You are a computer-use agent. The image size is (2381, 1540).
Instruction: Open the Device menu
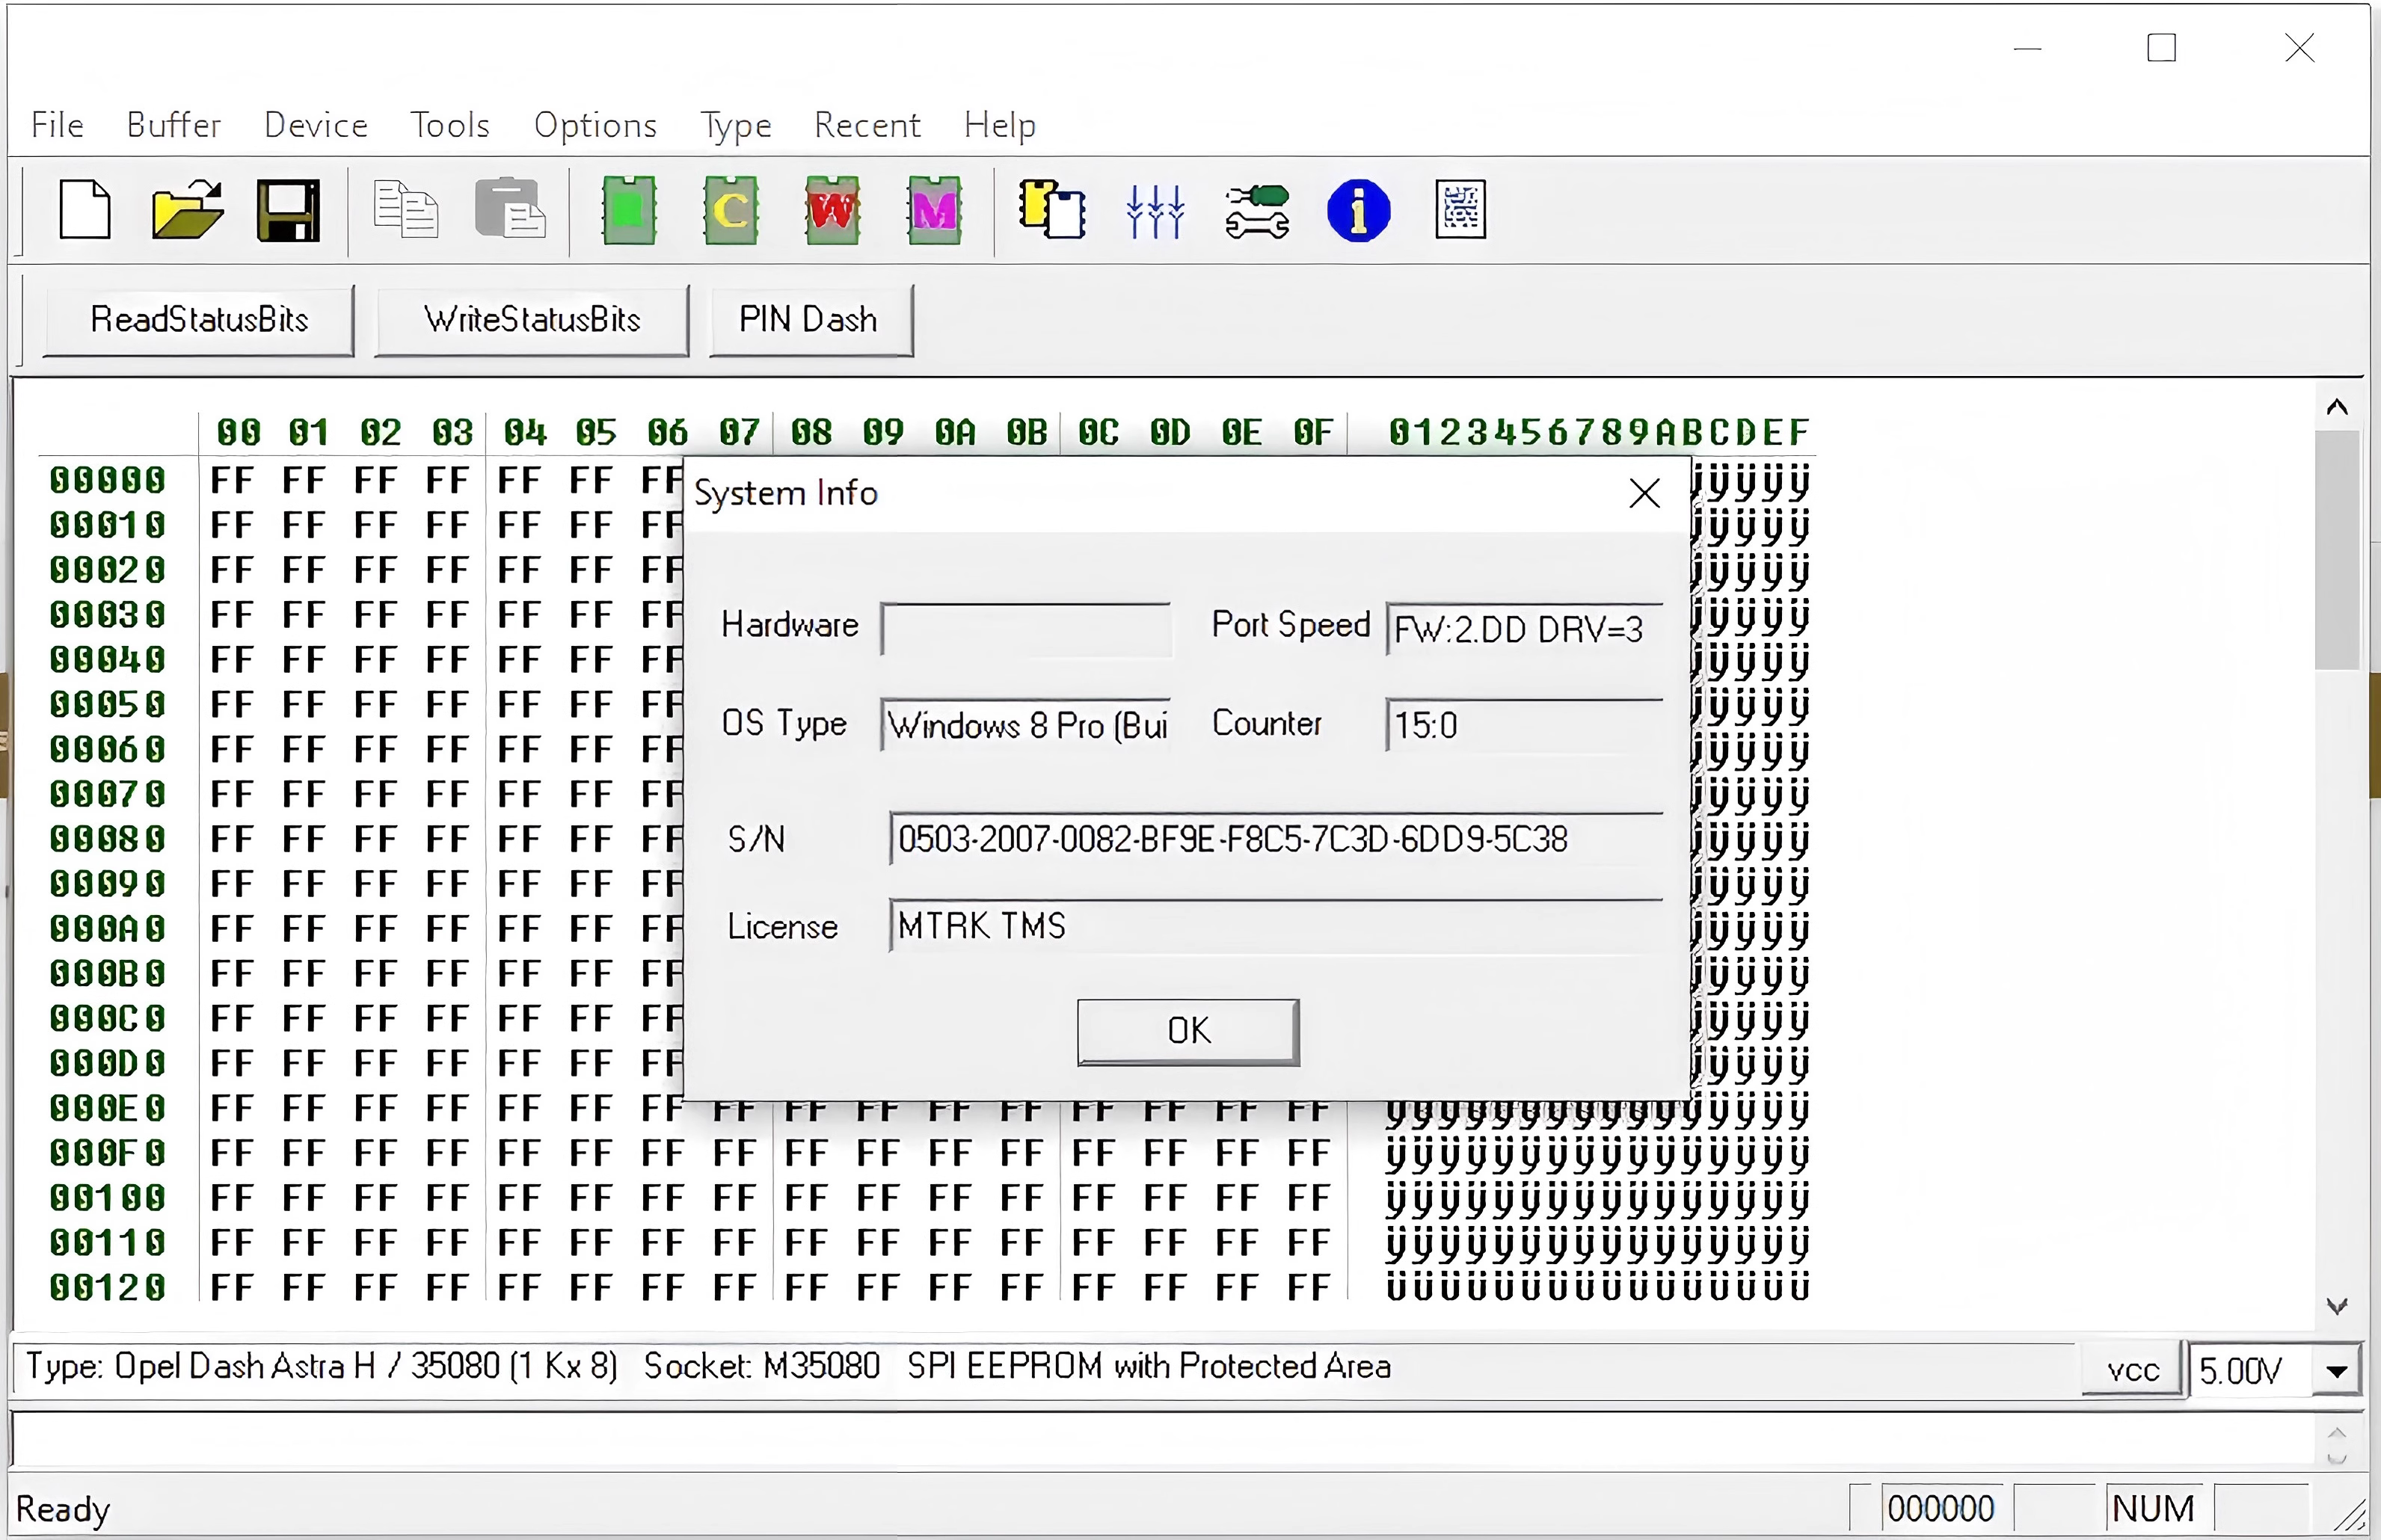pyautogui.click(x=316, y=125)
